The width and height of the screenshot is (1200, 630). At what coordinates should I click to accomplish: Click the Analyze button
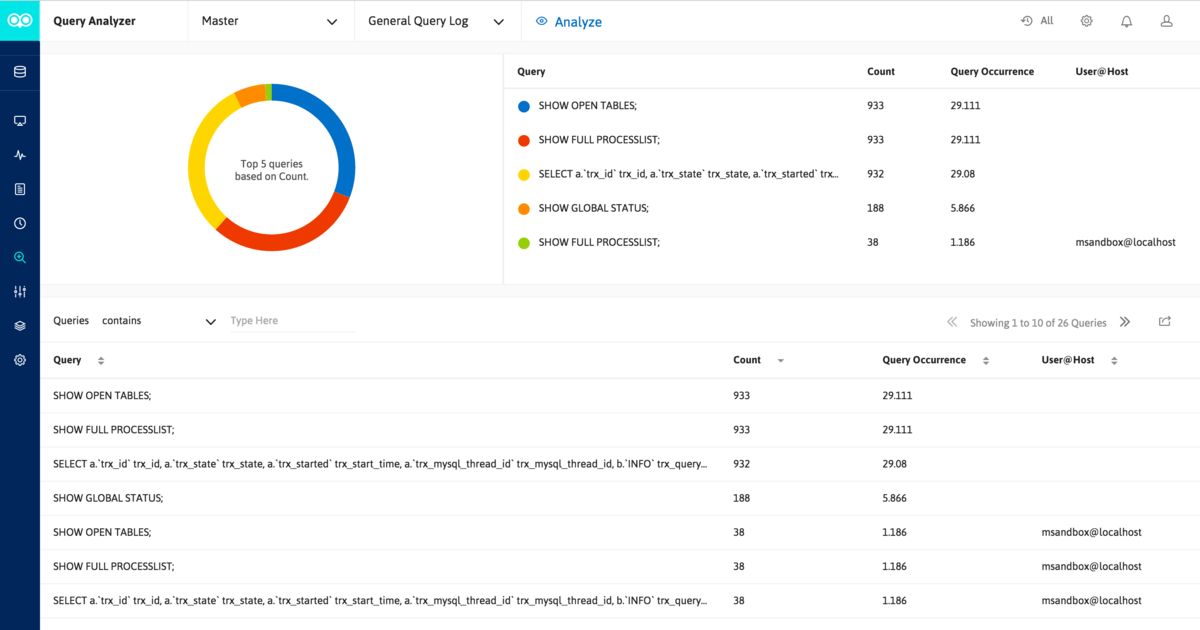click(x=568, y=21)
